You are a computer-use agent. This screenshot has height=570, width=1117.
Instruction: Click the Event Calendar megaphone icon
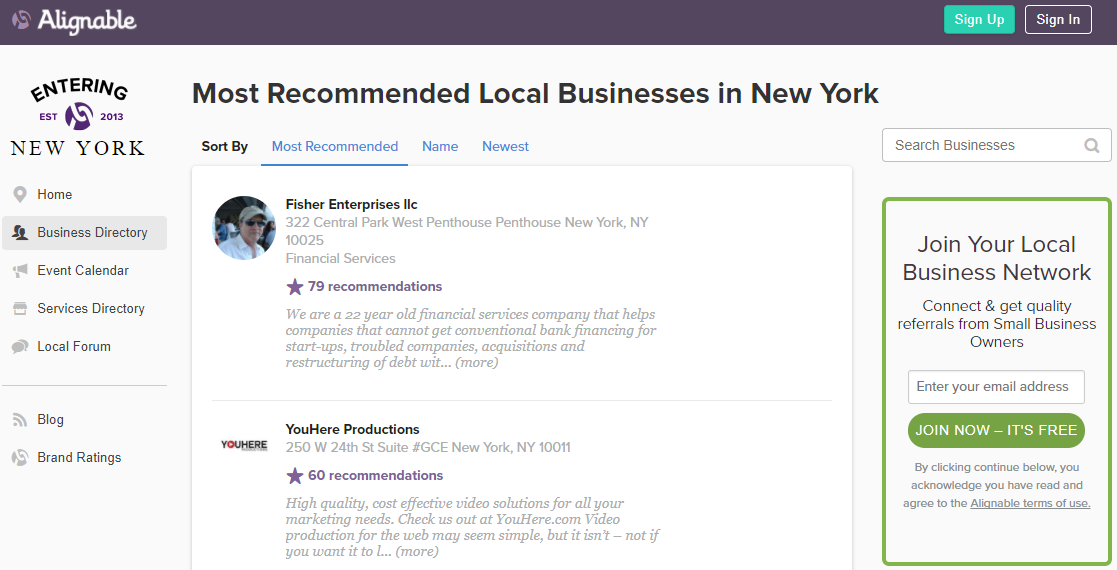[x=20, y=271]
